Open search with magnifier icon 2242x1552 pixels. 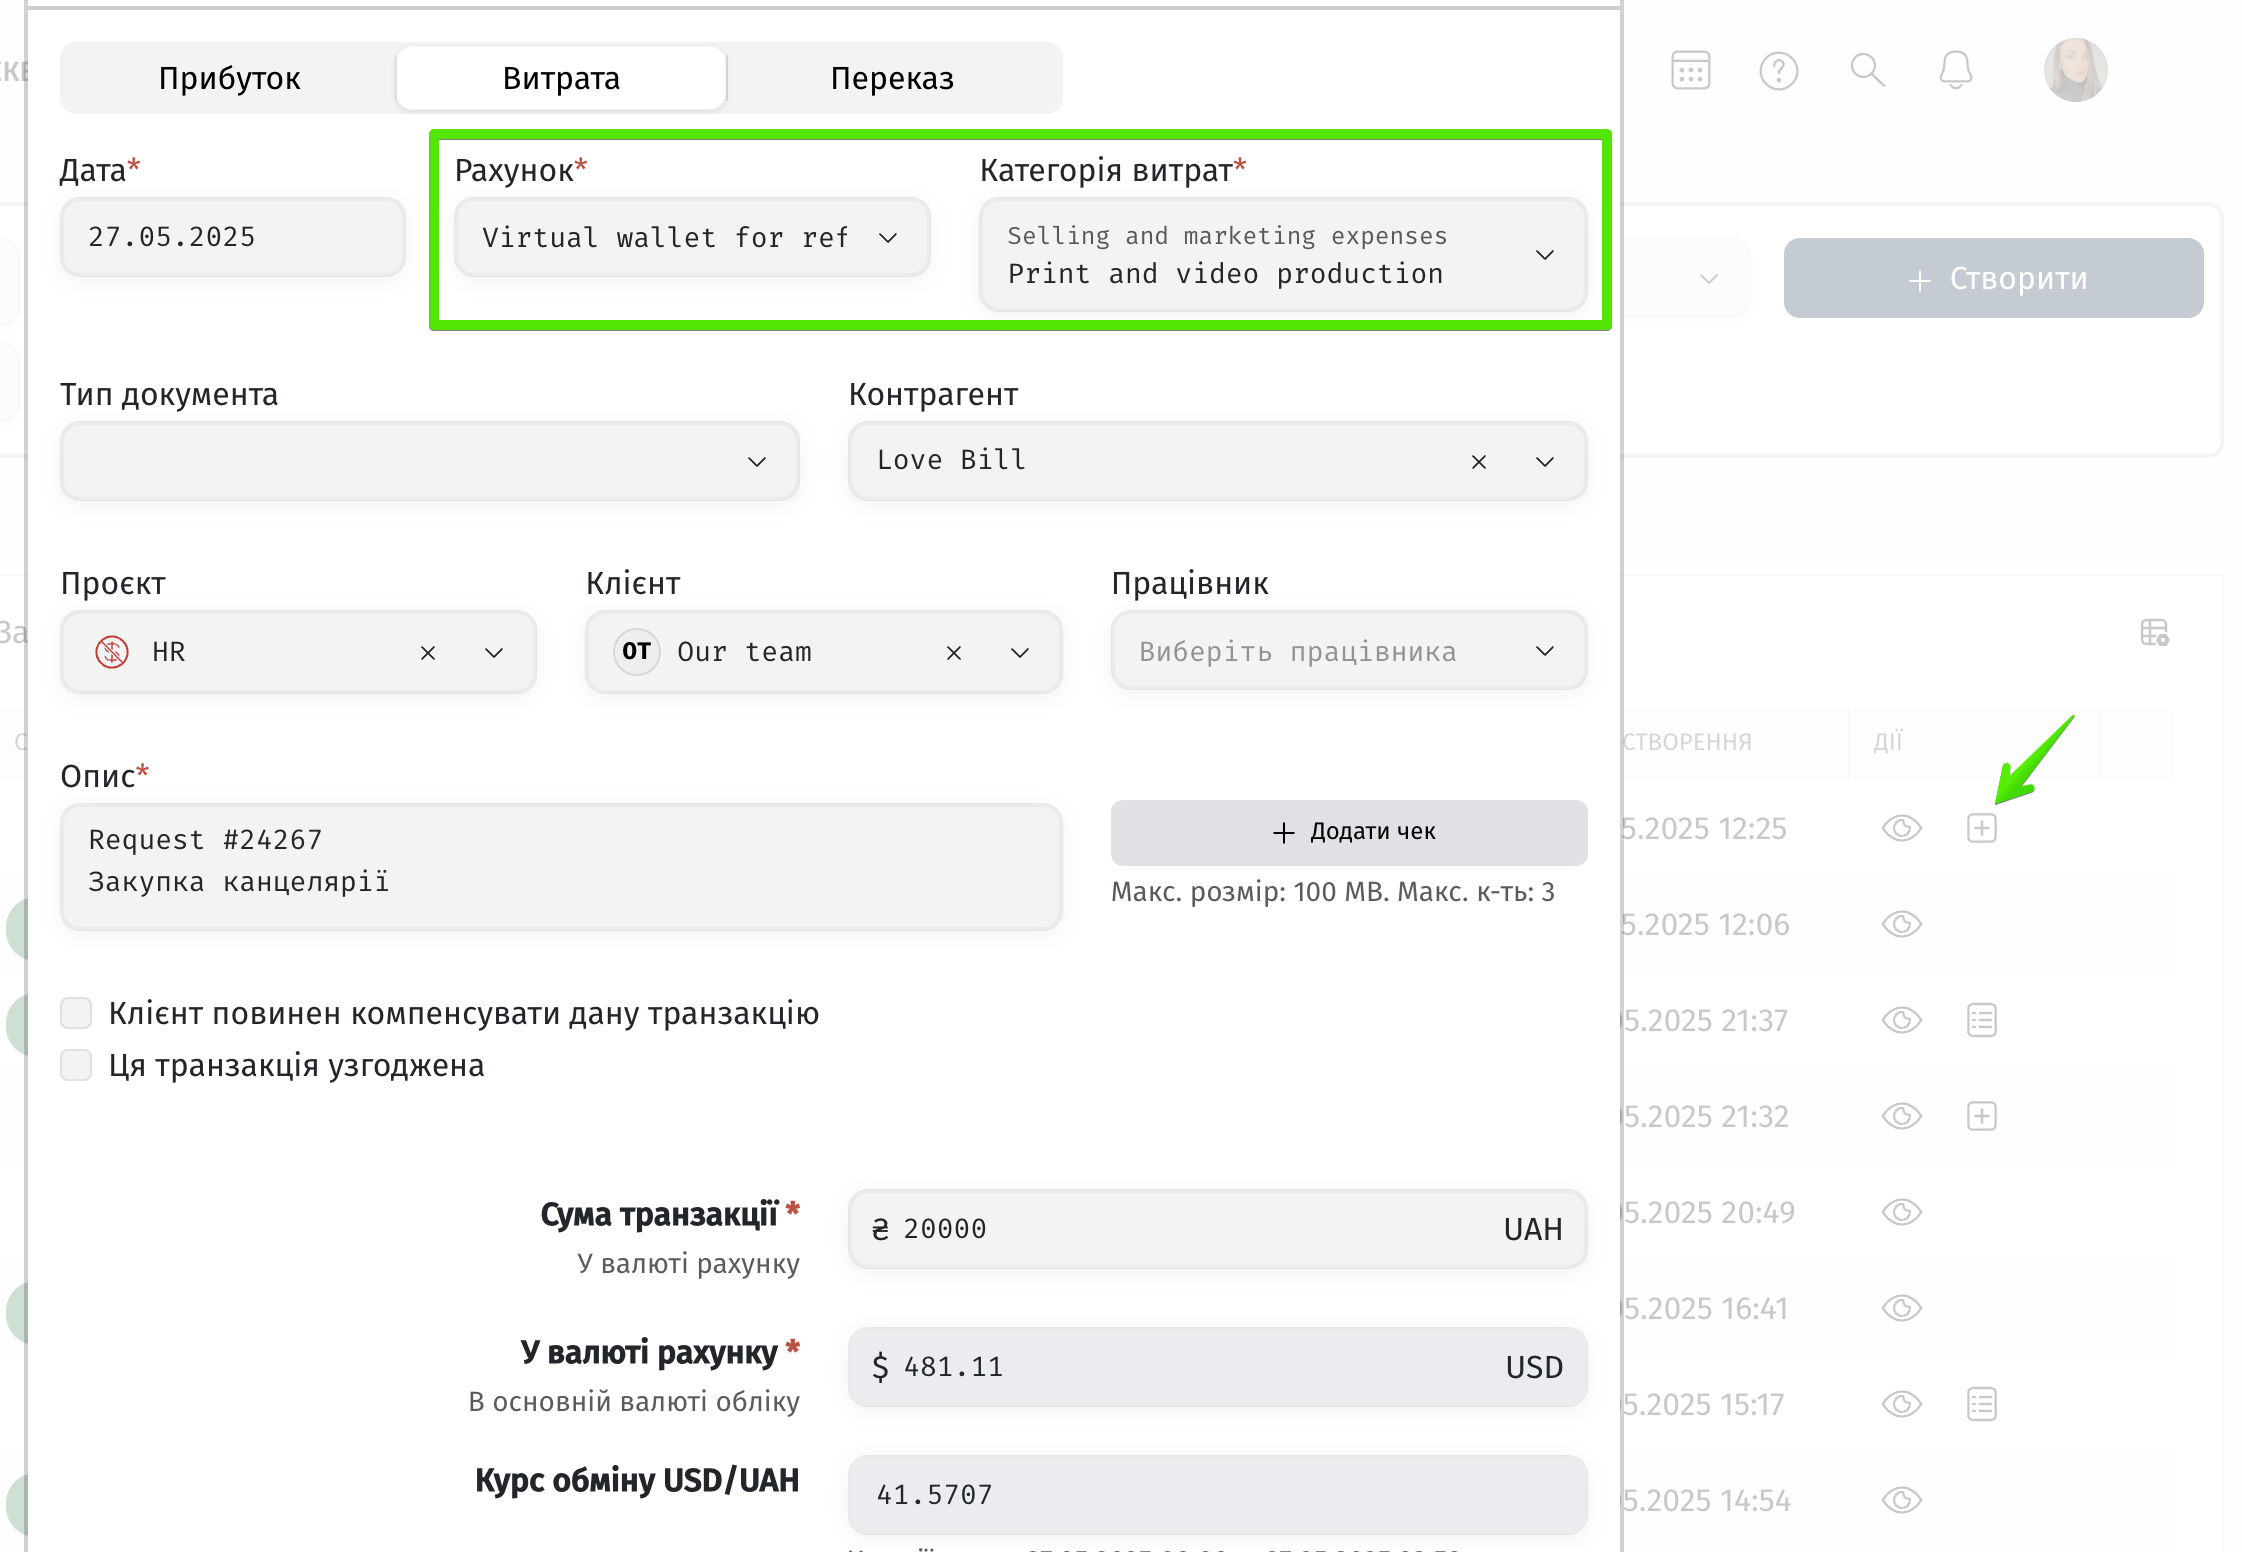click(1866, 71)
